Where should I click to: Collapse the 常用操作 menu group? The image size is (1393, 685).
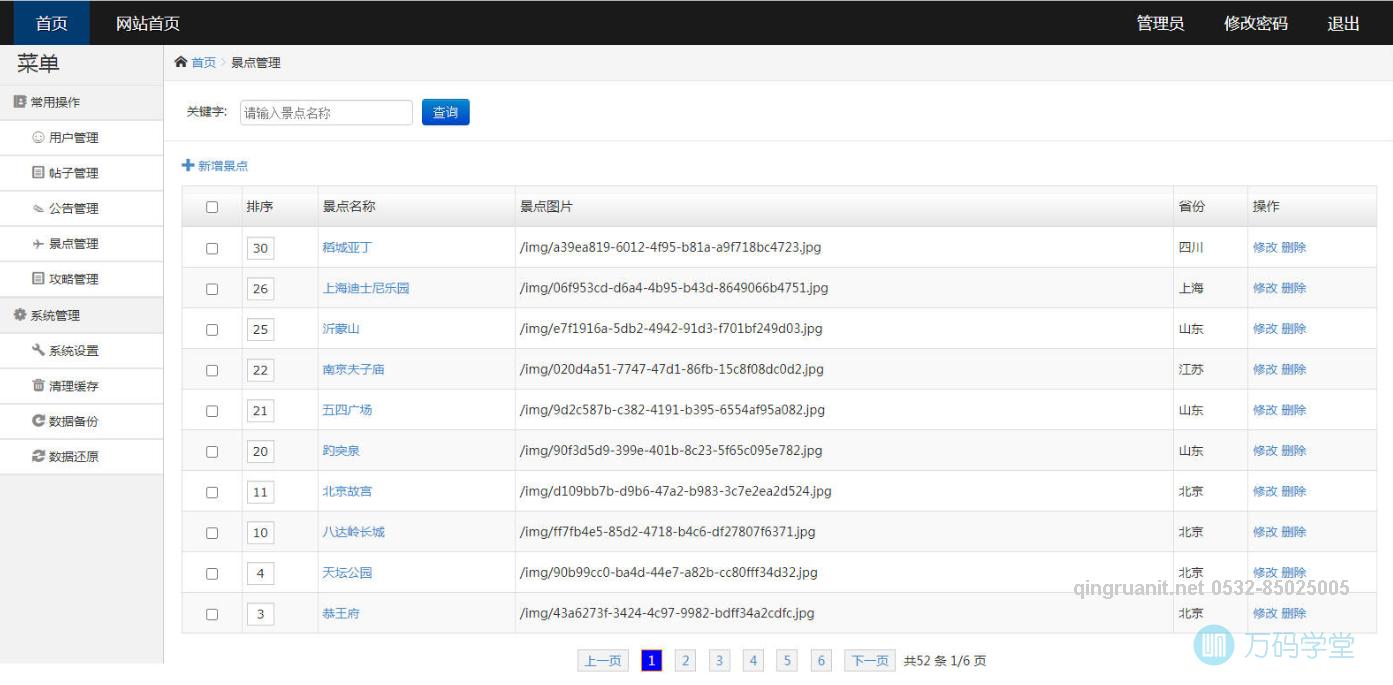pyautogui.click(x=55, y=102)
